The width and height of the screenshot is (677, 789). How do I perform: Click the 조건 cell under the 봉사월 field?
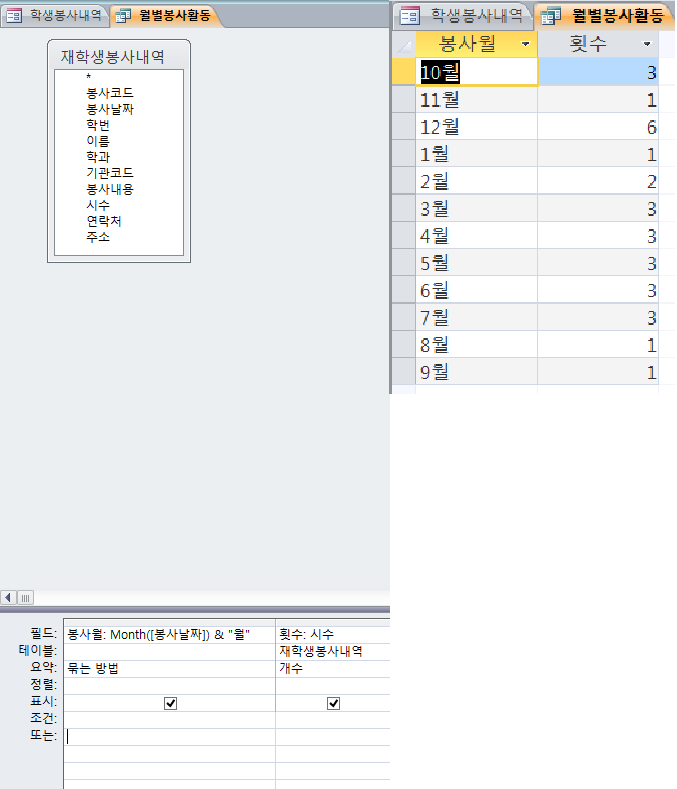click(168, 719)
